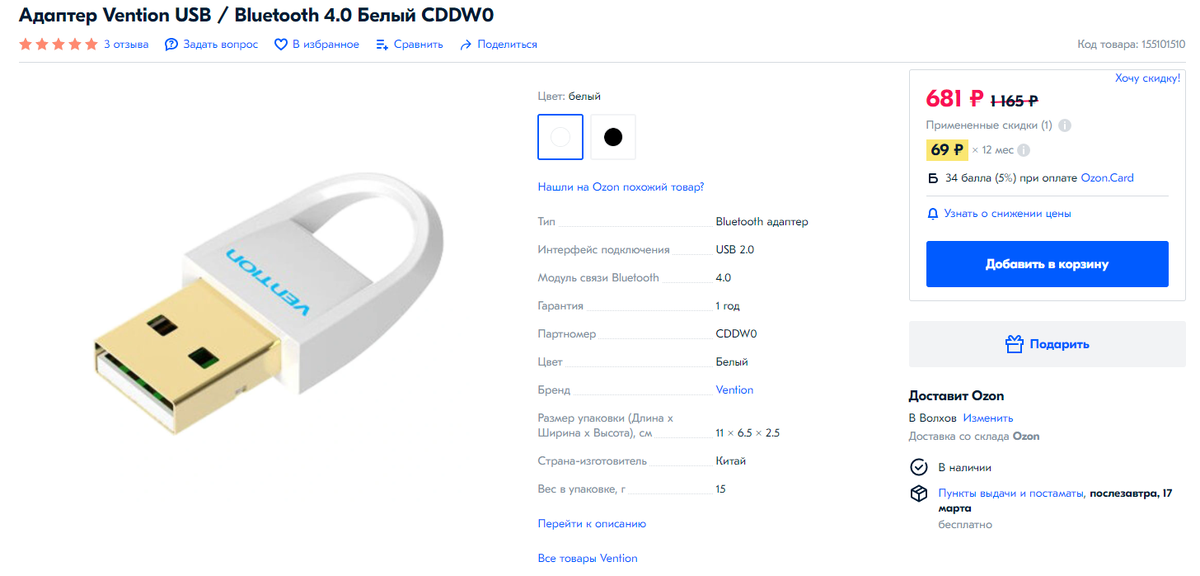1200x576 pixels.
Task: Click the 681 ₽ price
Action: [x=955, y=99]
